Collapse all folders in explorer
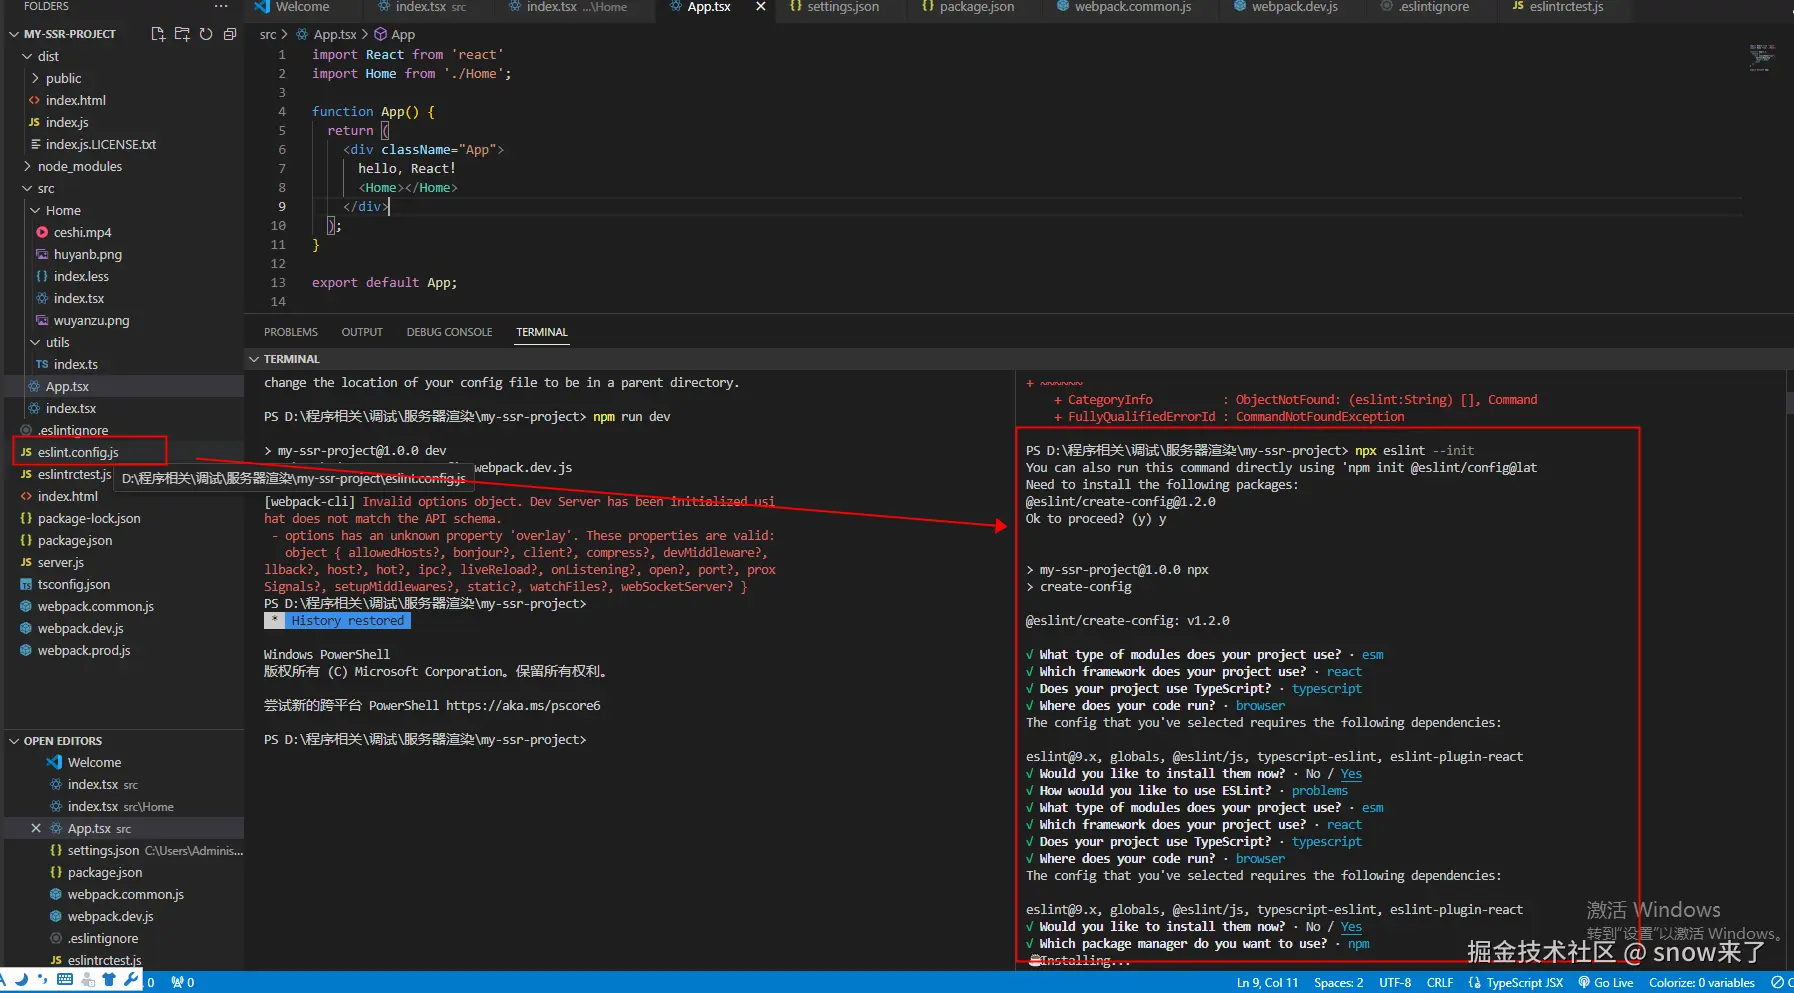Viewport: 1794px width, 993px height. coord(229,34)
